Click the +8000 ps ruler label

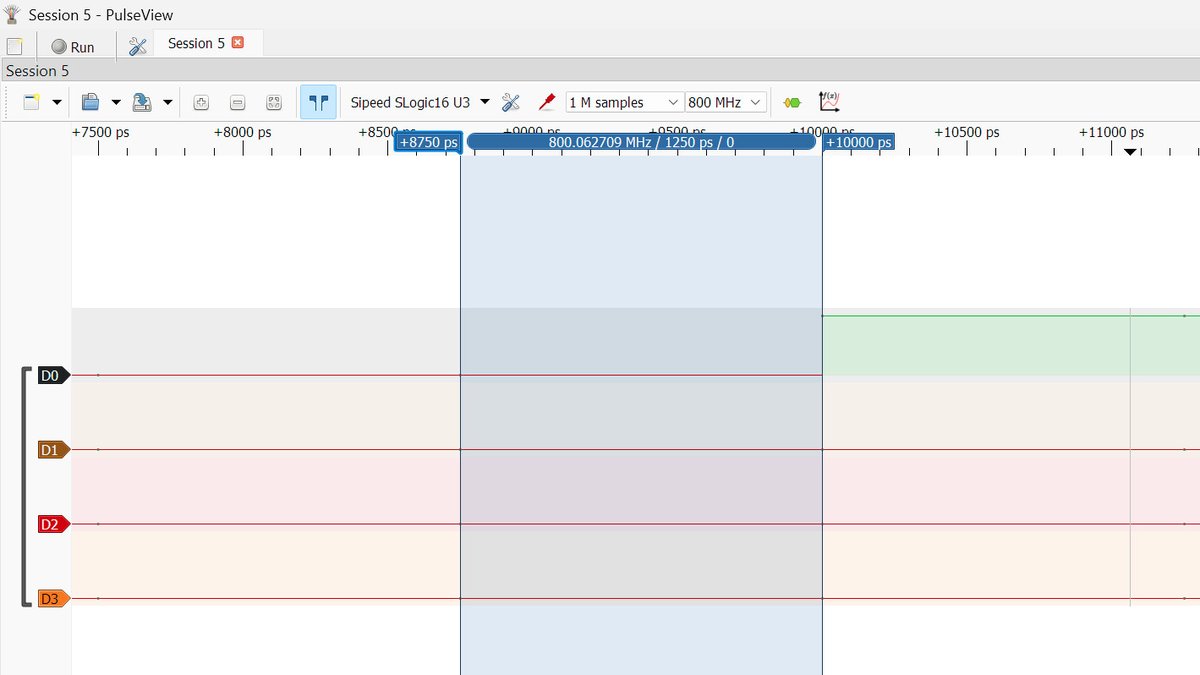(x=243, y=132)
